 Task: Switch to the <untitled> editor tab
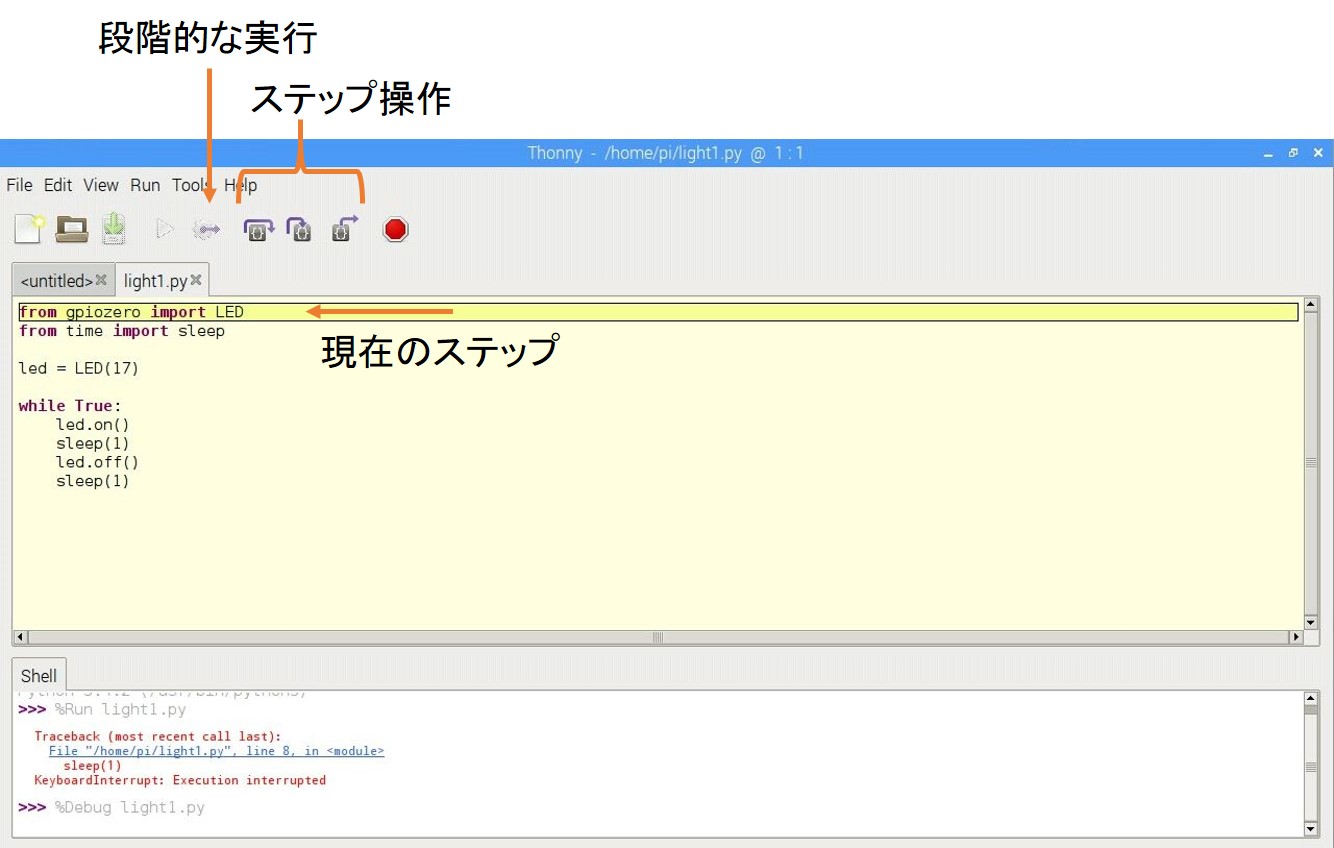pos(56,281)
